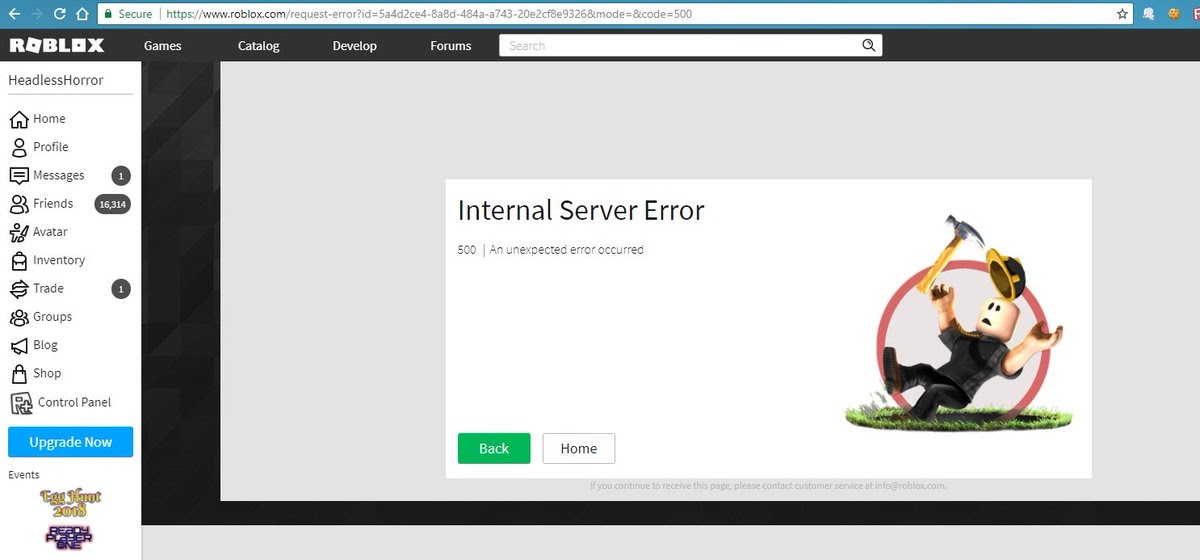This screenshot has height=560, width=1200.
Task: Open the Inventory link in sidebar
Action: [59, 260]
